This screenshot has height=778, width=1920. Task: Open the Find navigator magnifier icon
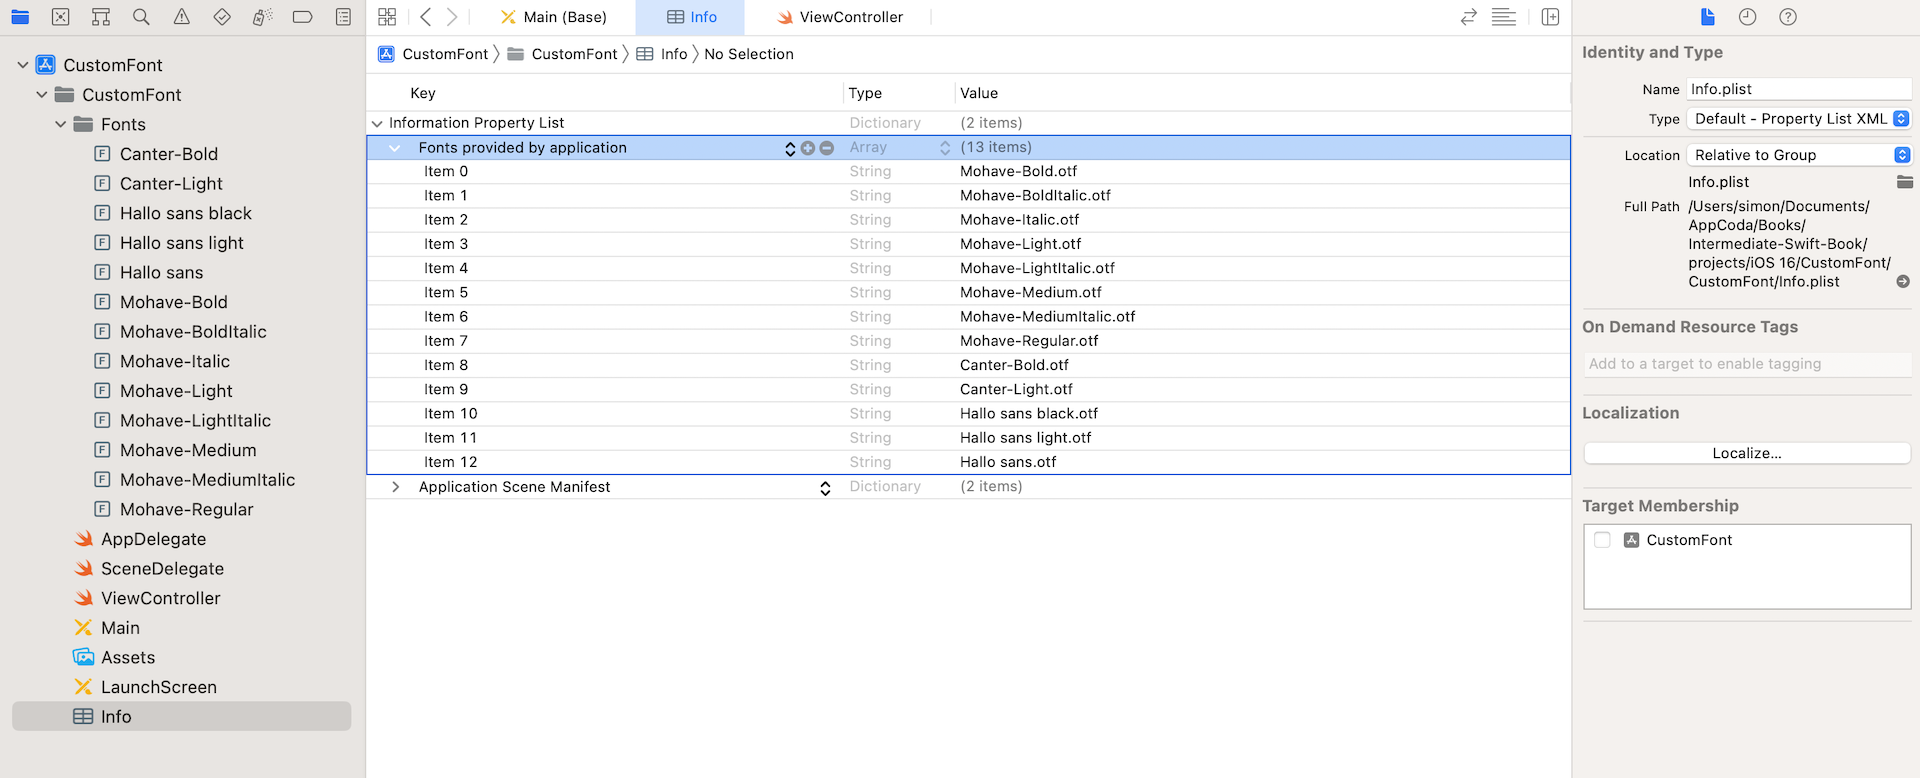[141, 17]
